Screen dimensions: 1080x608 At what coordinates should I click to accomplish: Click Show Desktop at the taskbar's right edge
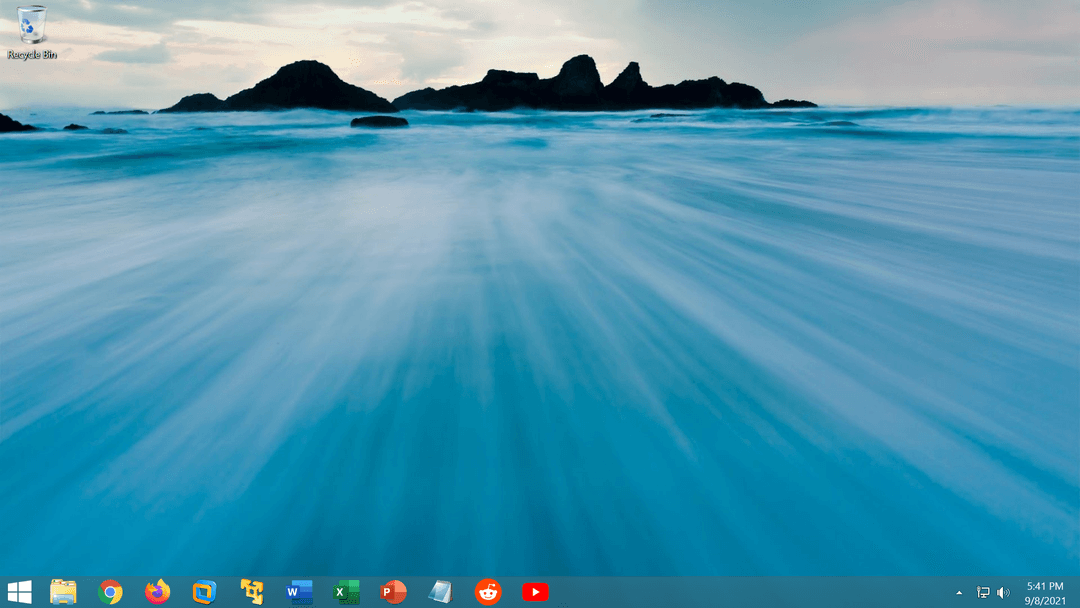(1077, 592)
